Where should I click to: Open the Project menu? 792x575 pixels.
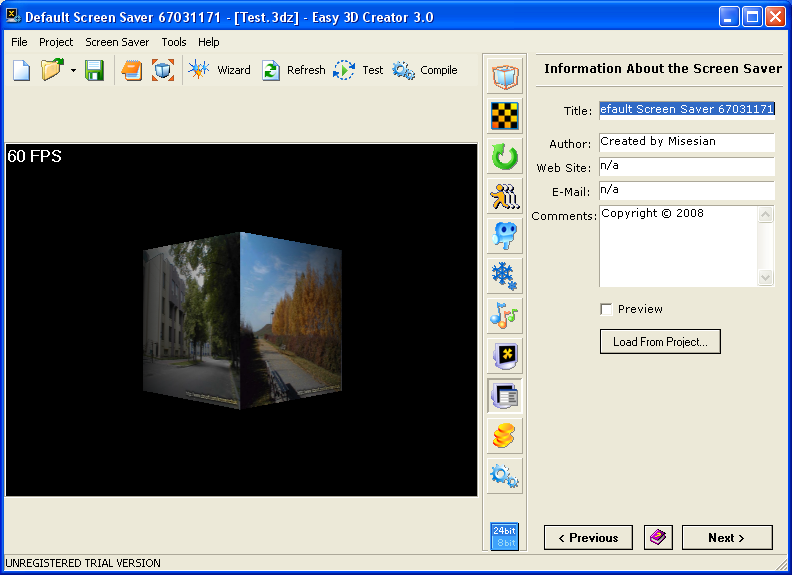pyautogui.click(x=56, y=42)
